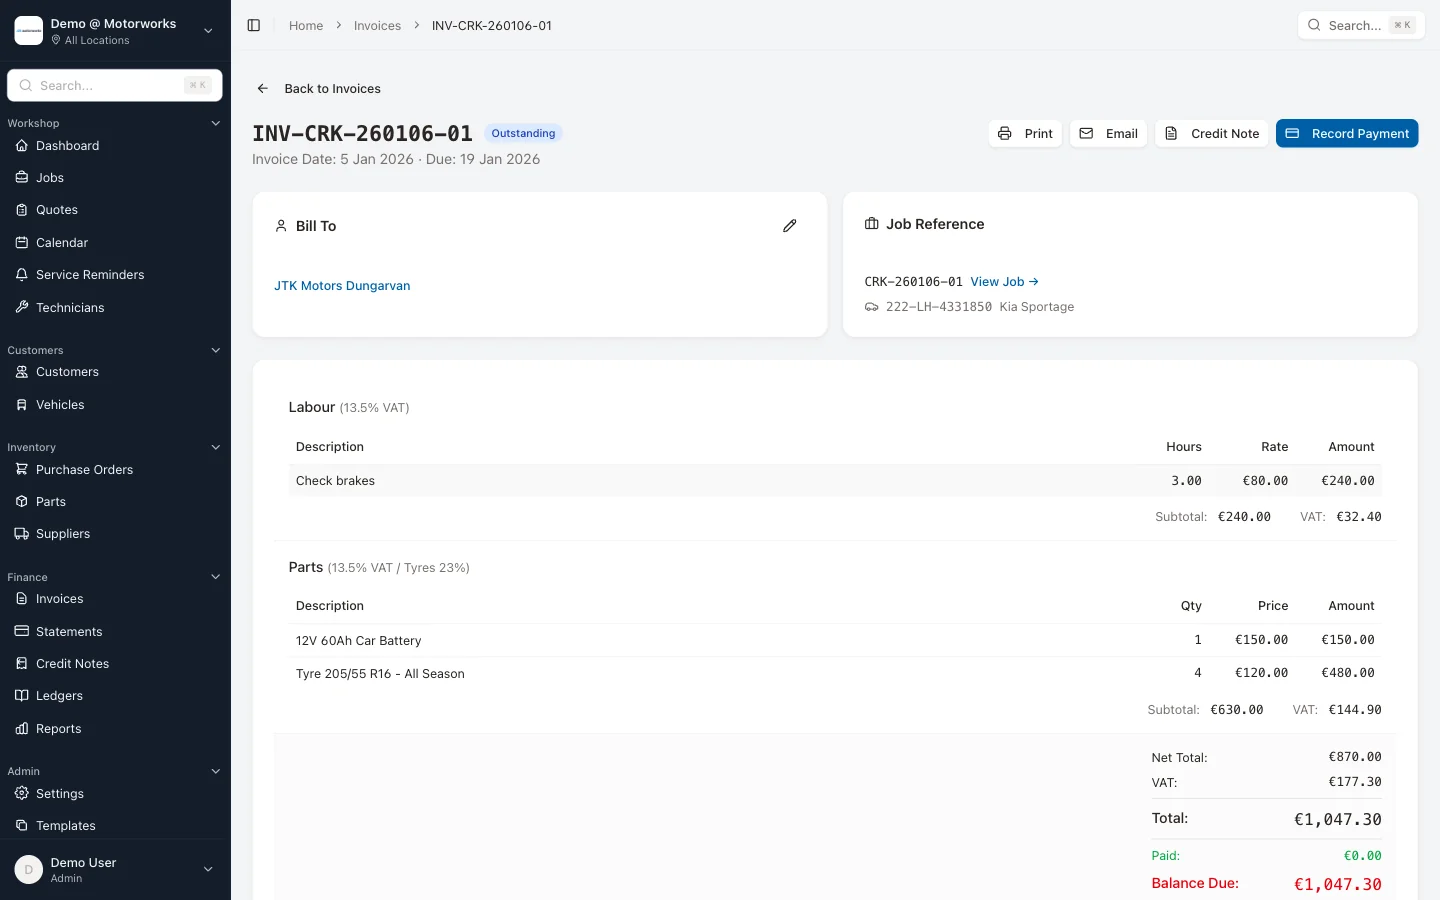
Task: Click the back arrow icon beside Back to Invoices
Action: [x=263, y=89]
